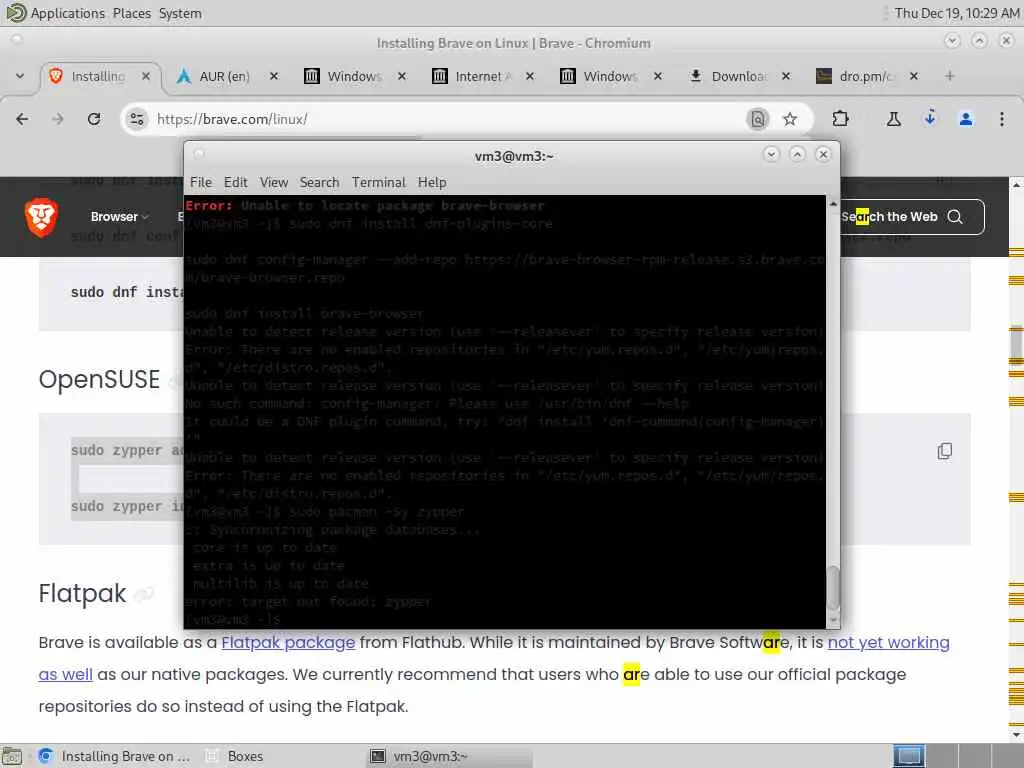This screenshot has width=1024, height=768.
Task: Copy anchor link beside Flatpak heading
Action: (x=144, y=594)
